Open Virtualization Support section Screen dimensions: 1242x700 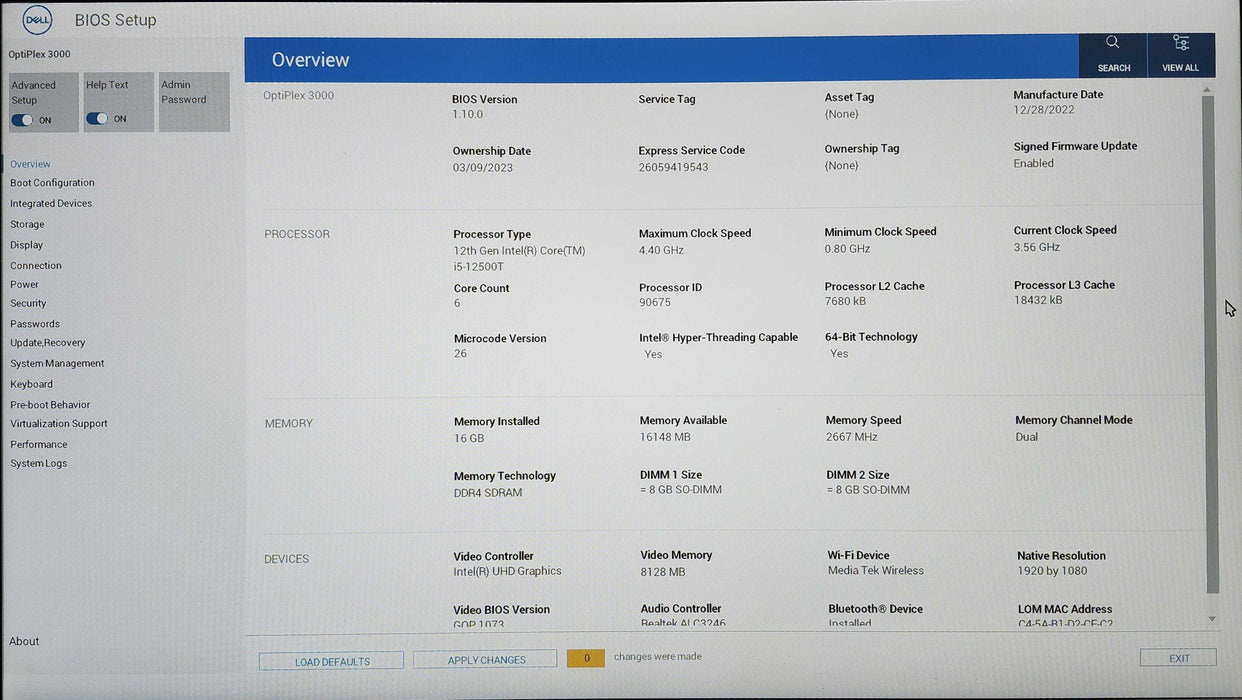click(x=59, y=424)
